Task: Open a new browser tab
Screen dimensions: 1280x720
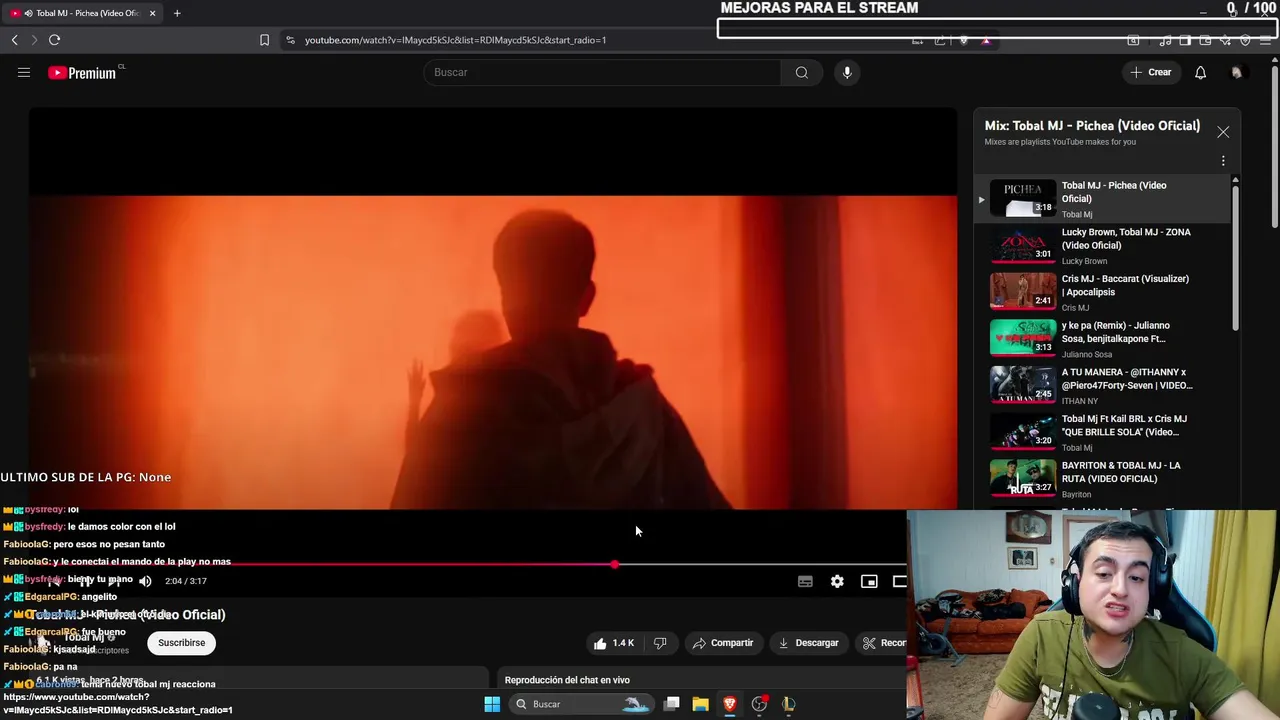Action: point(177,13)
